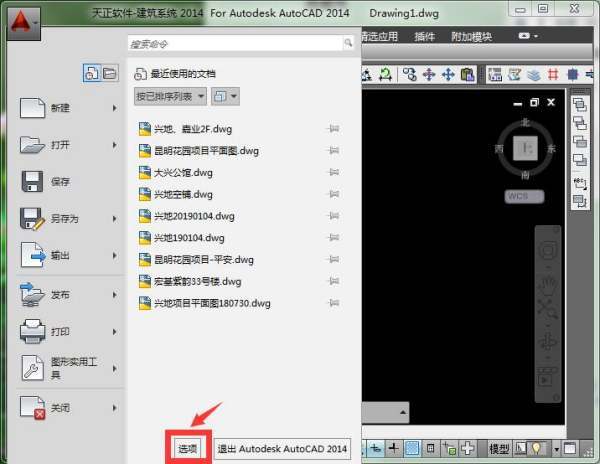Viewport: 600px width, 464px height.
Task: Expand the 发布 submenu arrow
Action: pyautogui.click(x=114, y=295)
